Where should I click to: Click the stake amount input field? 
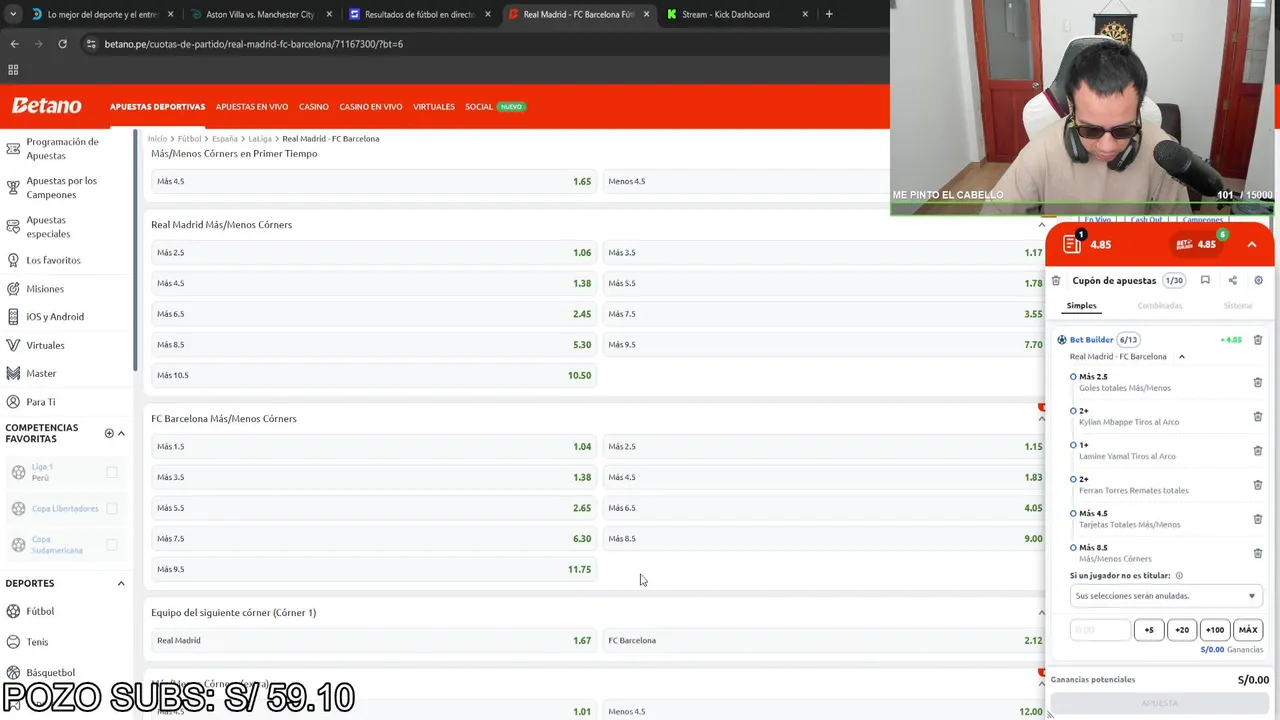tap(1100, 630)
